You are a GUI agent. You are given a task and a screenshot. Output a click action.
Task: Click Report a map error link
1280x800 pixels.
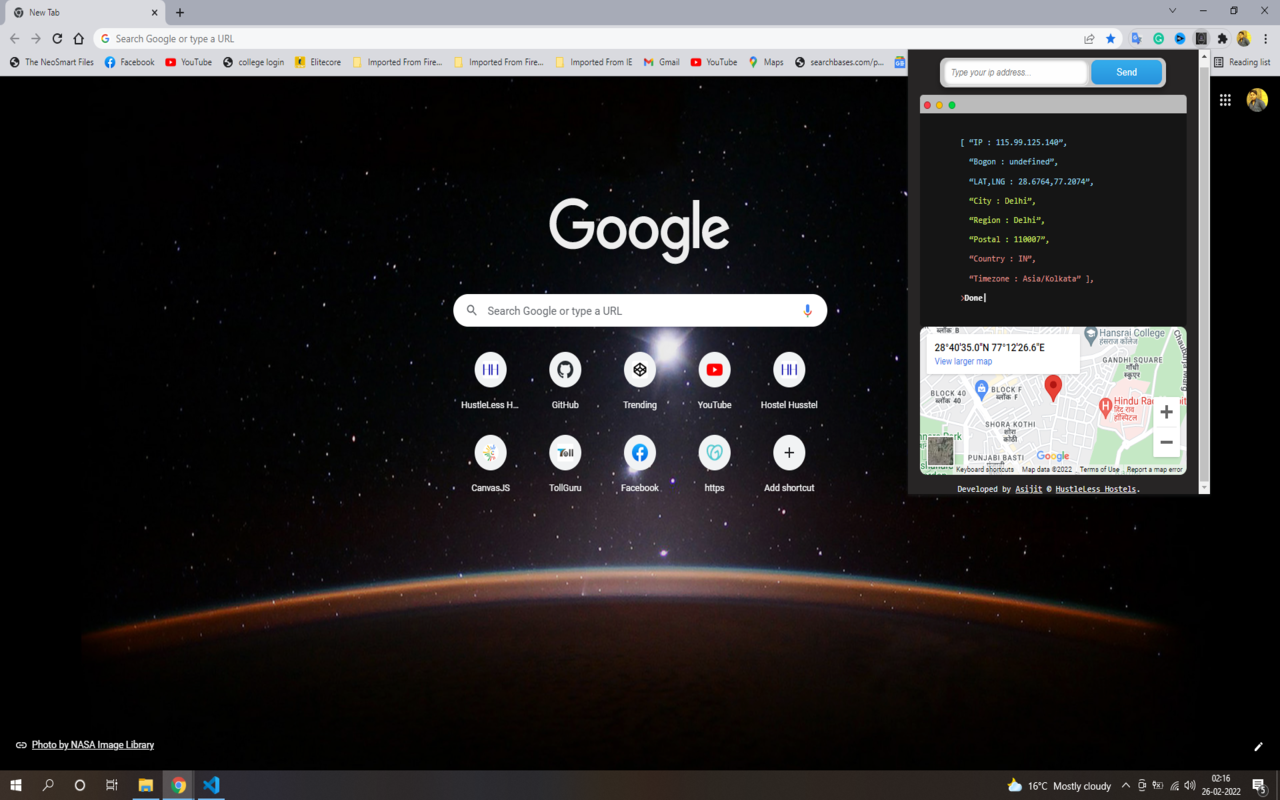tap(1154, 469)
